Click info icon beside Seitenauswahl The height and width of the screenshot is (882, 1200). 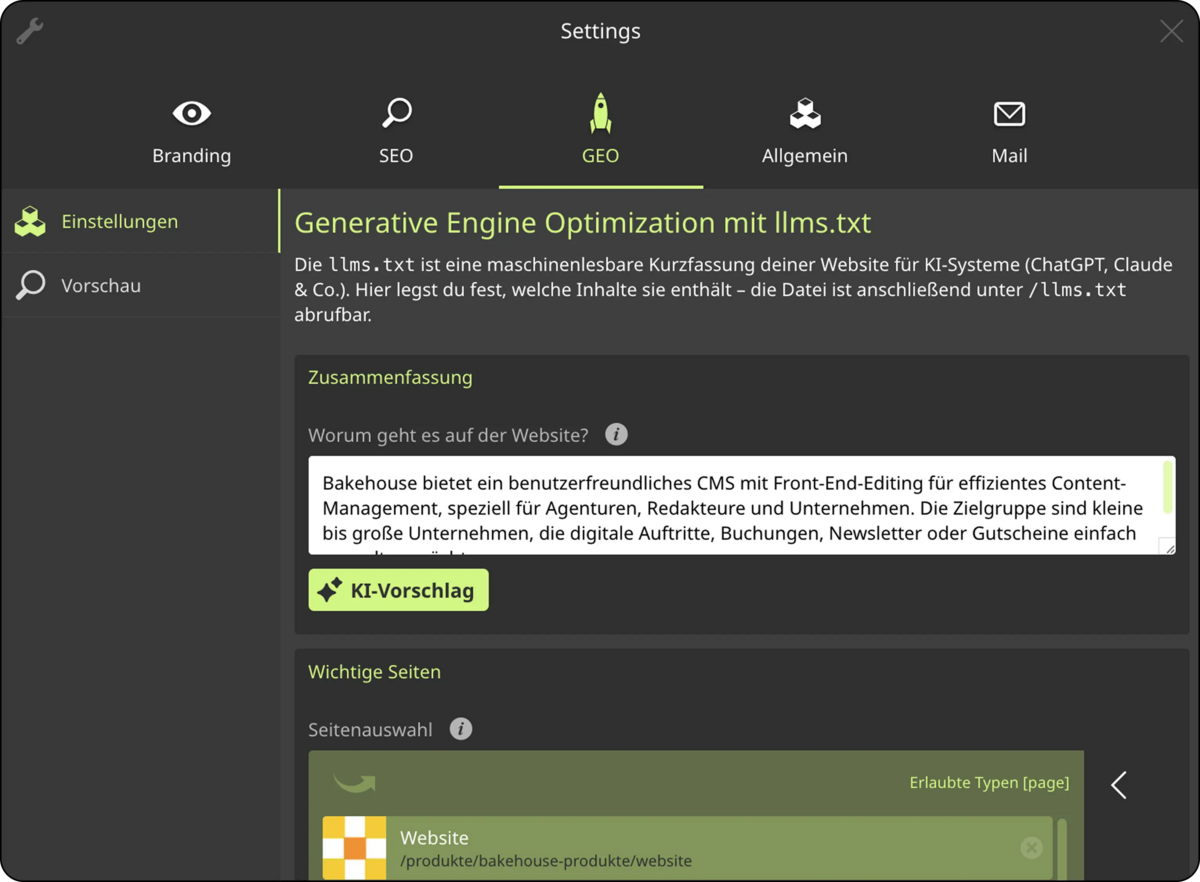[x=460, y=729]
